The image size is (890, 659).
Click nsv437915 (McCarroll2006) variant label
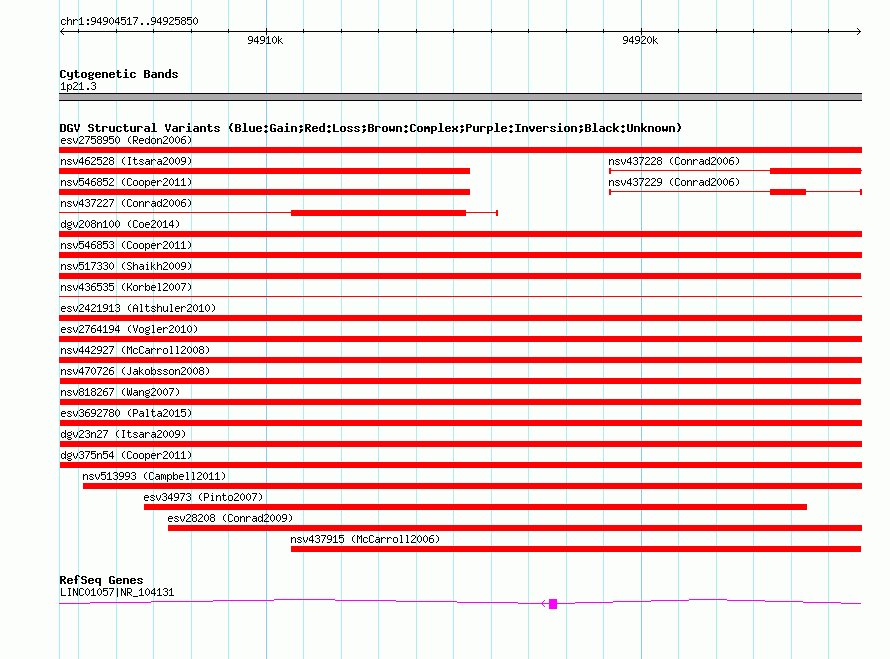click(x=365, y=539)
